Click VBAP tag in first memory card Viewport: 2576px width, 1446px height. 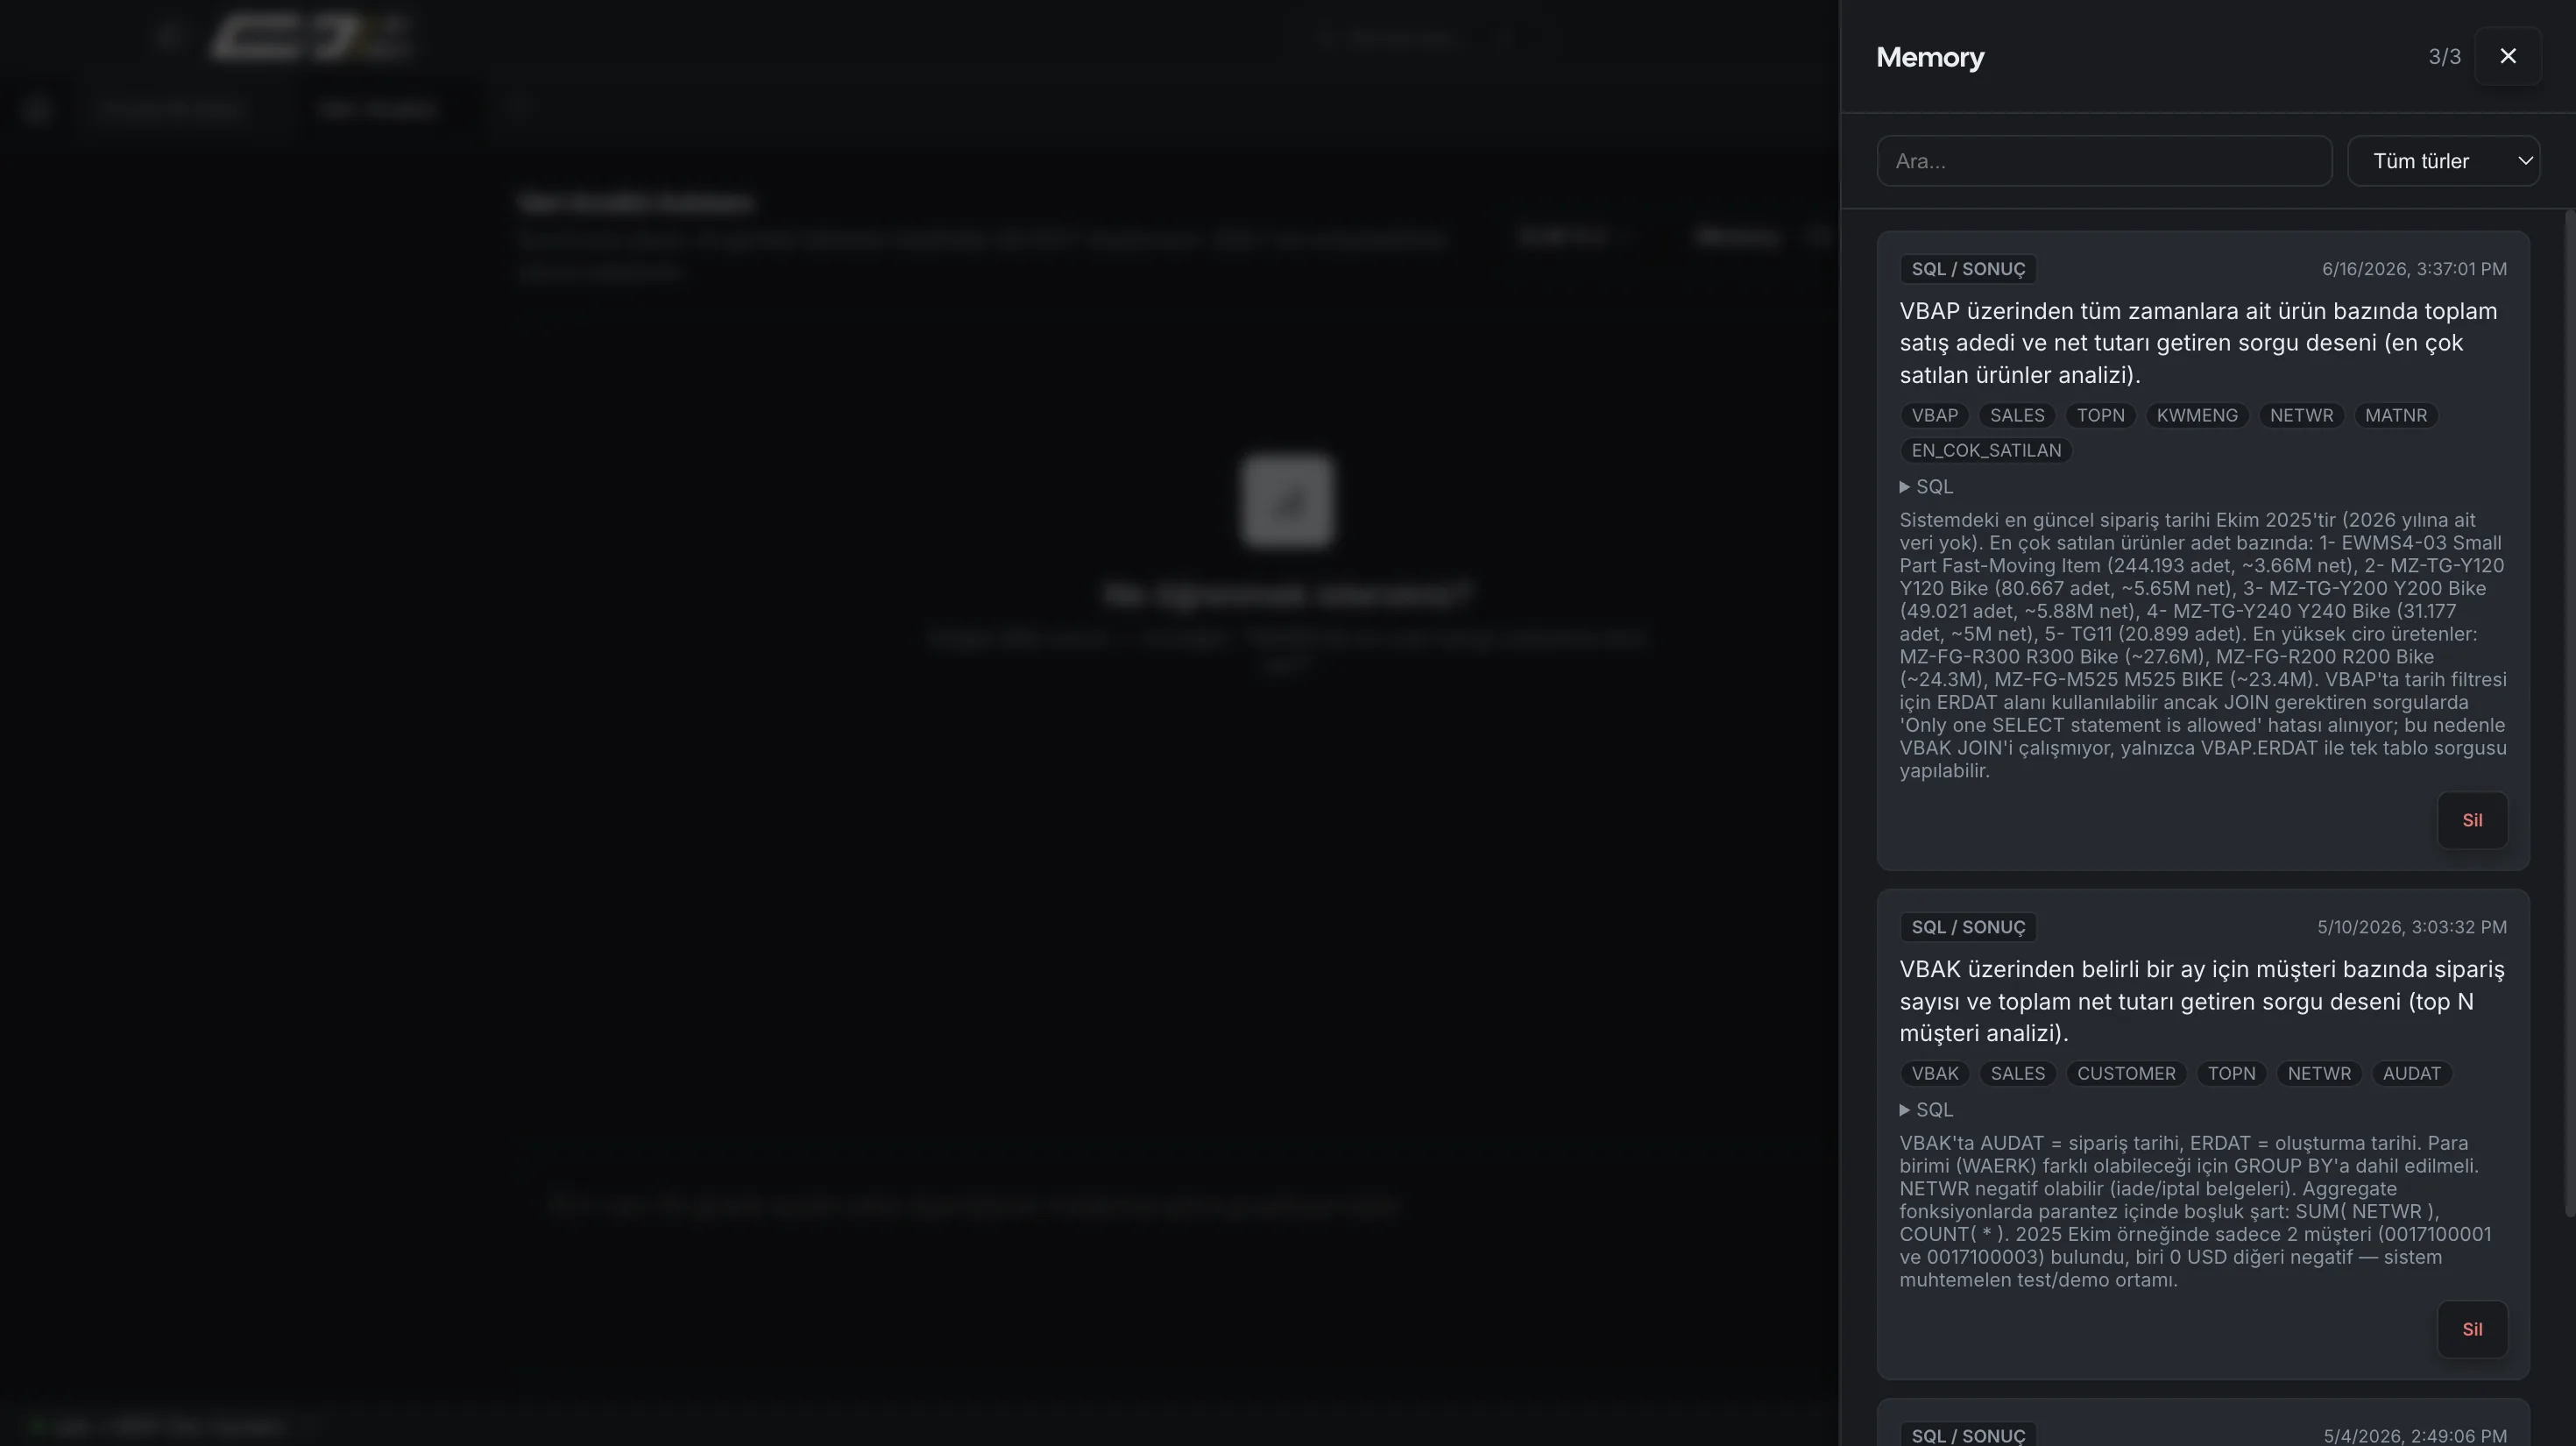pyautogui.click(x=1934, y=416)
